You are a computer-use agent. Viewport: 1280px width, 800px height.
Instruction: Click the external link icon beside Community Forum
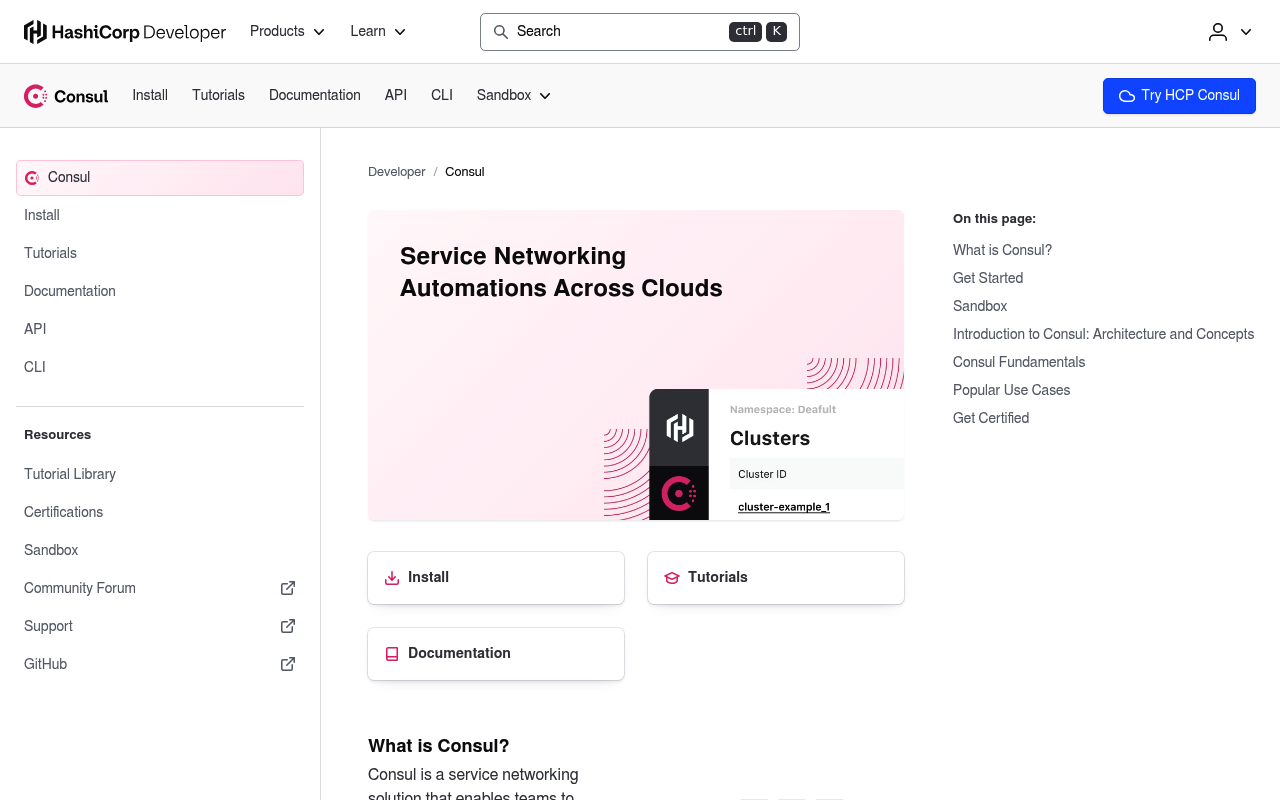(288, 588)
